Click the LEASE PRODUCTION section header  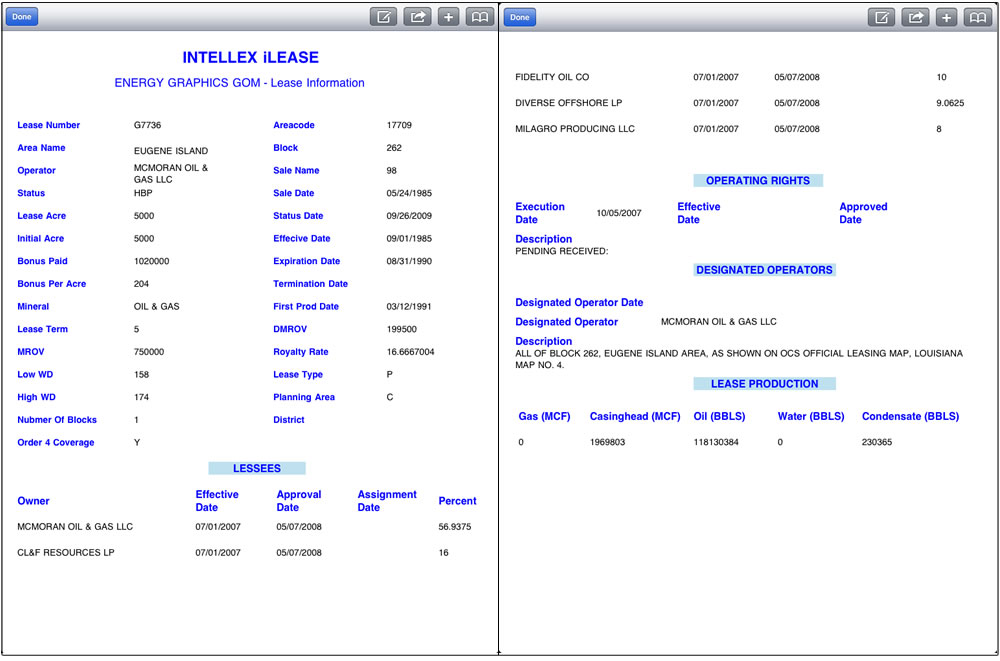click(x=765, y=384)
